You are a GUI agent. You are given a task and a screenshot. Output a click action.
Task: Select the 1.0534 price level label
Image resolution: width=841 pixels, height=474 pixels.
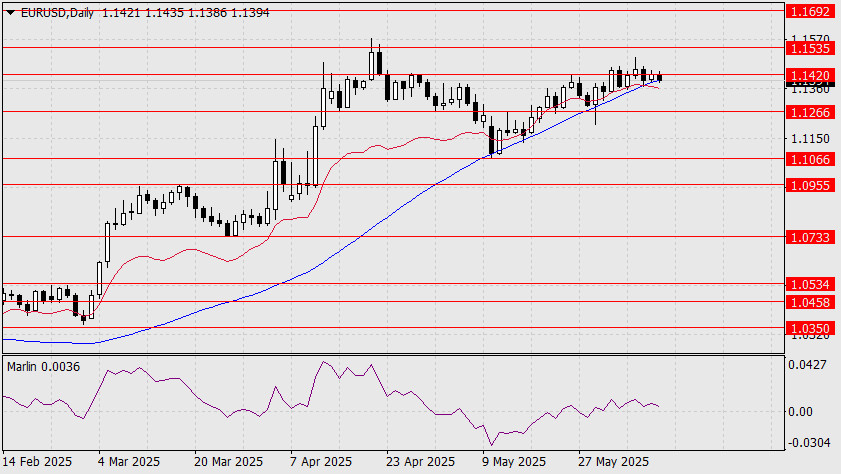pos(810,285)
